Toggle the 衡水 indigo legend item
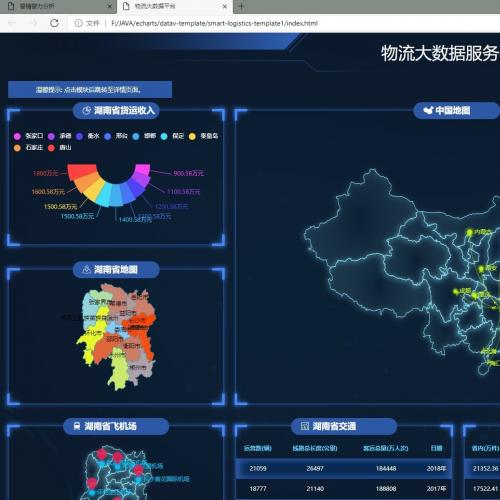This screenshot has width=500, height=500. point(88,136)
